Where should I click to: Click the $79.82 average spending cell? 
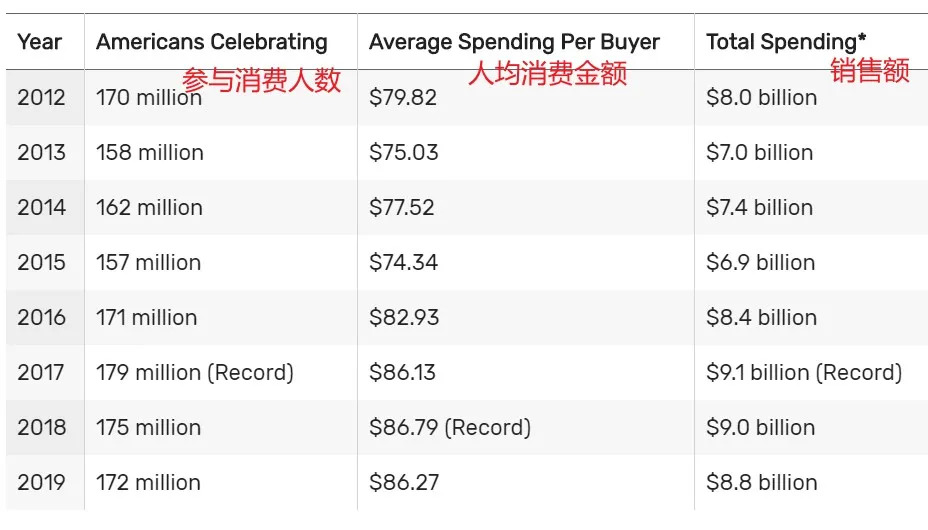tap(403, 98)
